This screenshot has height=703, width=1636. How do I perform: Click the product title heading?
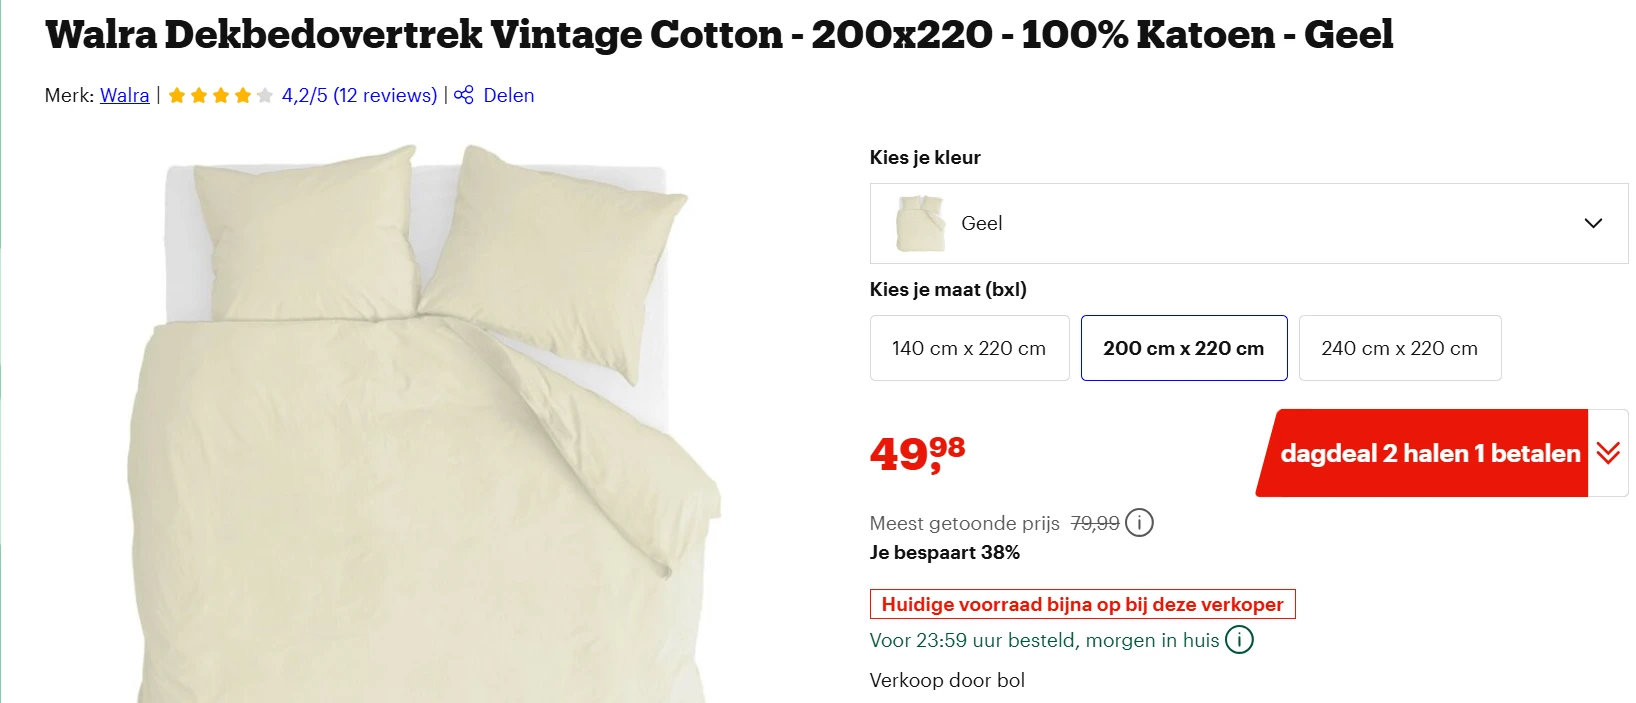pos(718,35)
